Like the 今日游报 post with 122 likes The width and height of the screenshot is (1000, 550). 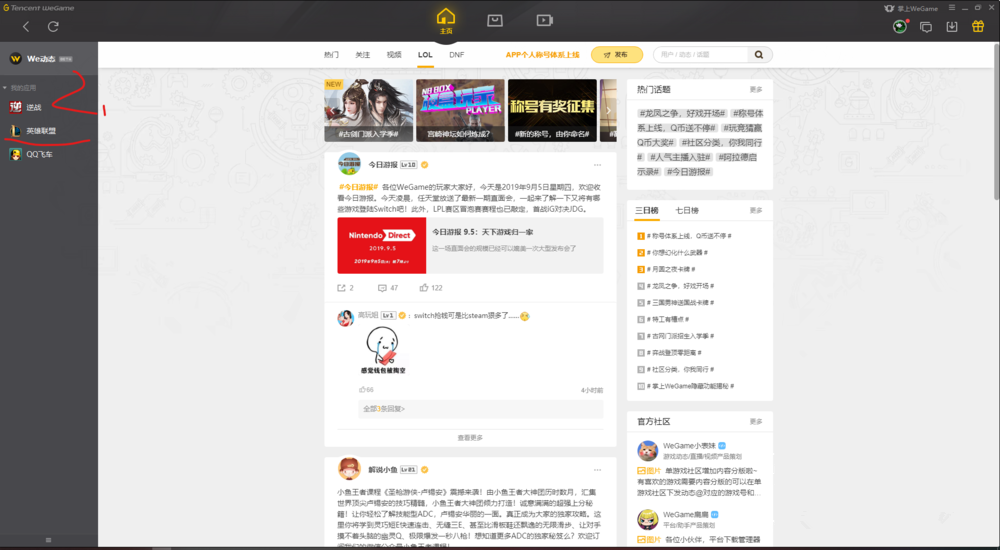click(x=431, y=288)
